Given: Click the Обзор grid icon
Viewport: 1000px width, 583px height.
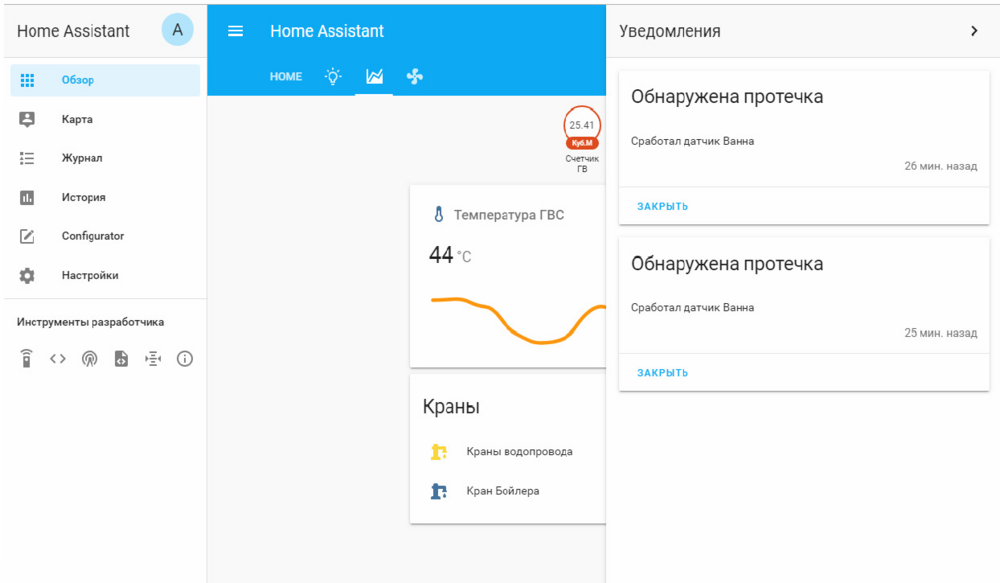Looking at the screenshot, I should pyautogui.click(x=27, y=80).
